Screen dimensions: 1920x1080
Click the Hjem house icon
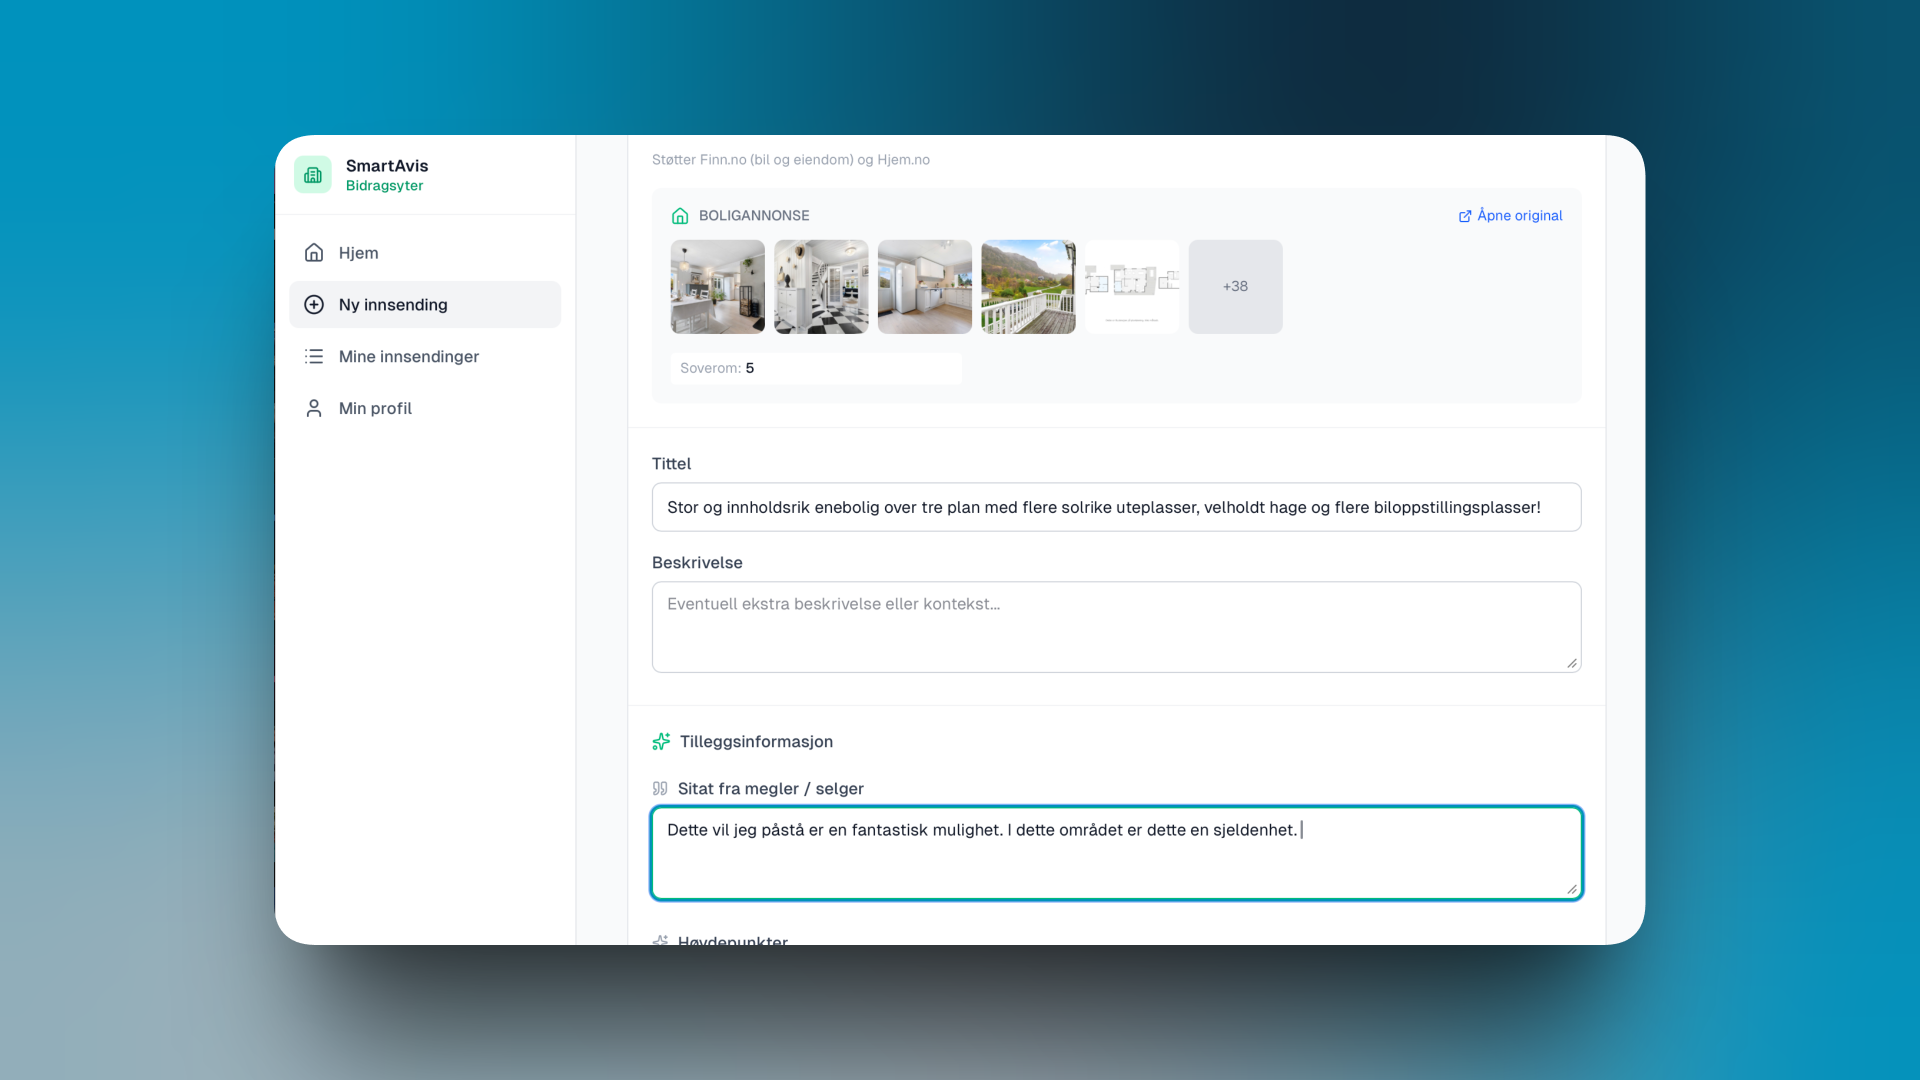(x=314, y=253)
